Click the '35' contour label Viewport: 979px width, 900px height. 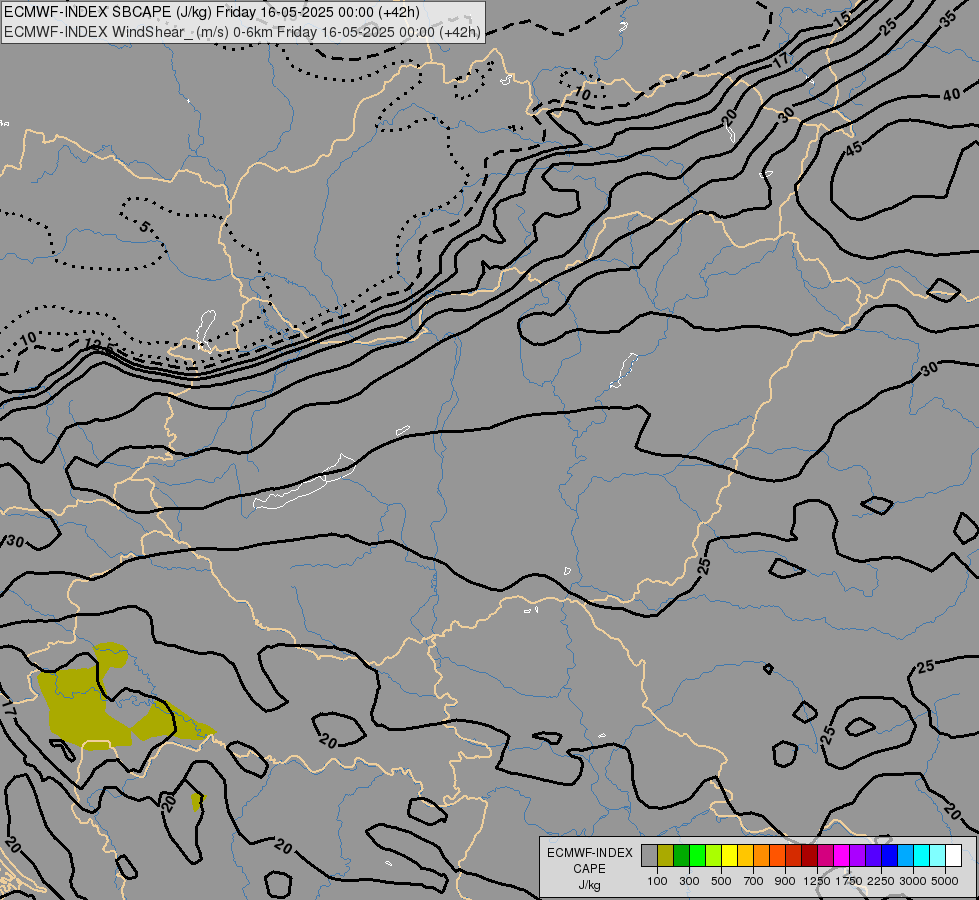click(948, 18)
